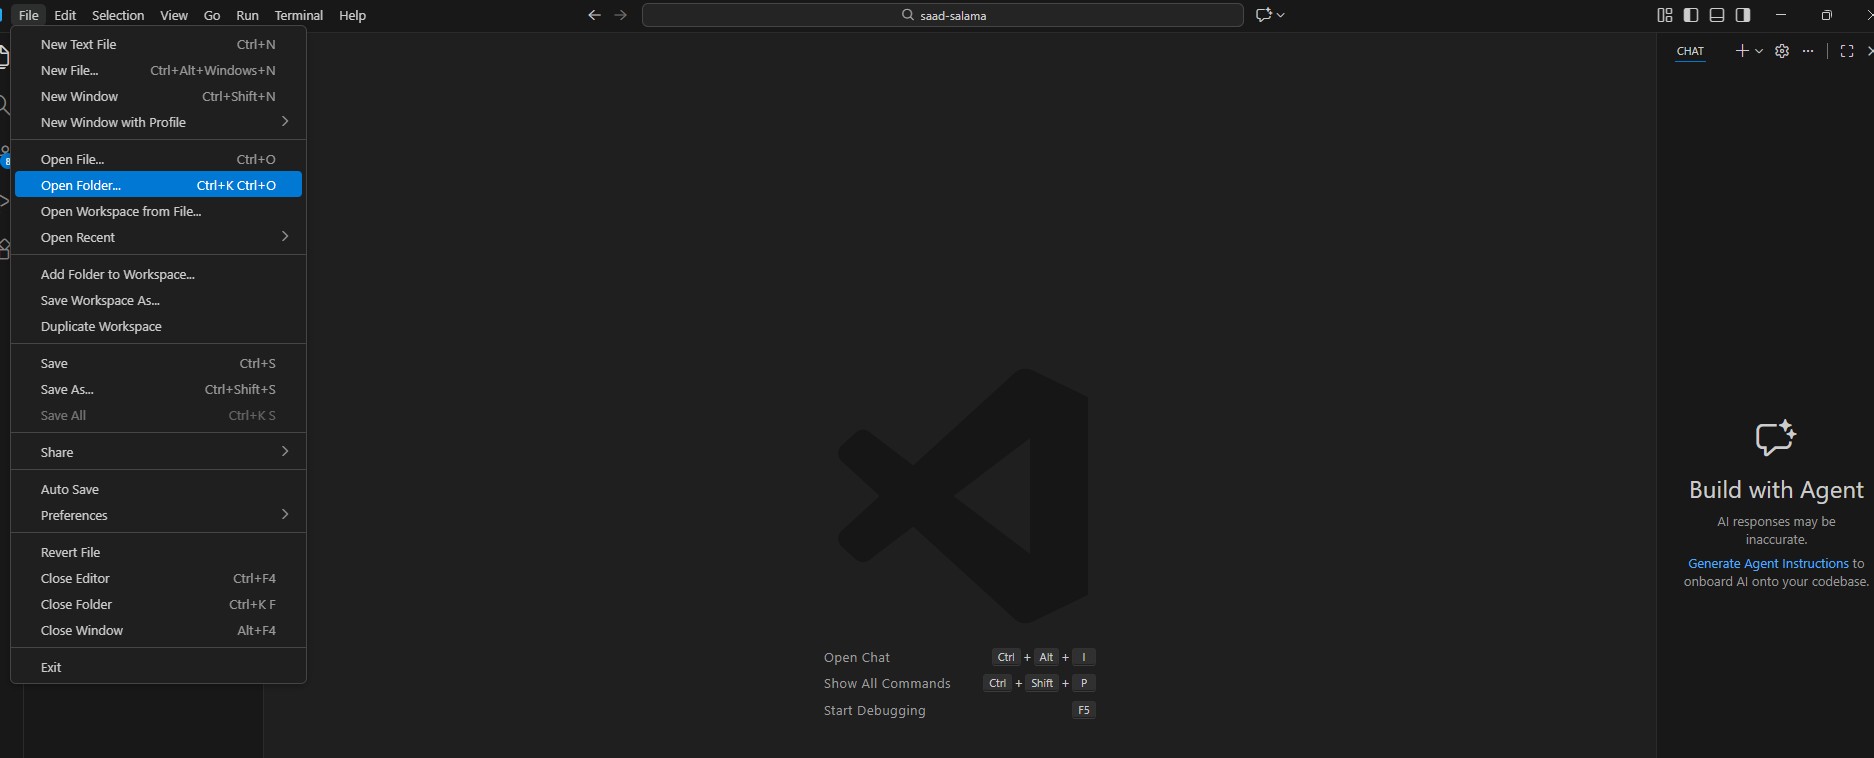Image resolution: width=1874 pixels, height=758 pixels.
Task: Choose New Window from File menu
Action: click(x=158, y=96)
